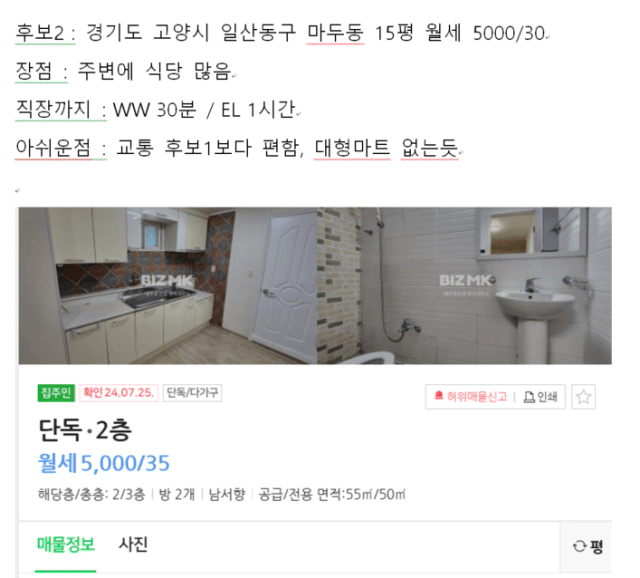Toggle the 평 unit conversion button
640x578 pixels.
(x=588, y=547)
